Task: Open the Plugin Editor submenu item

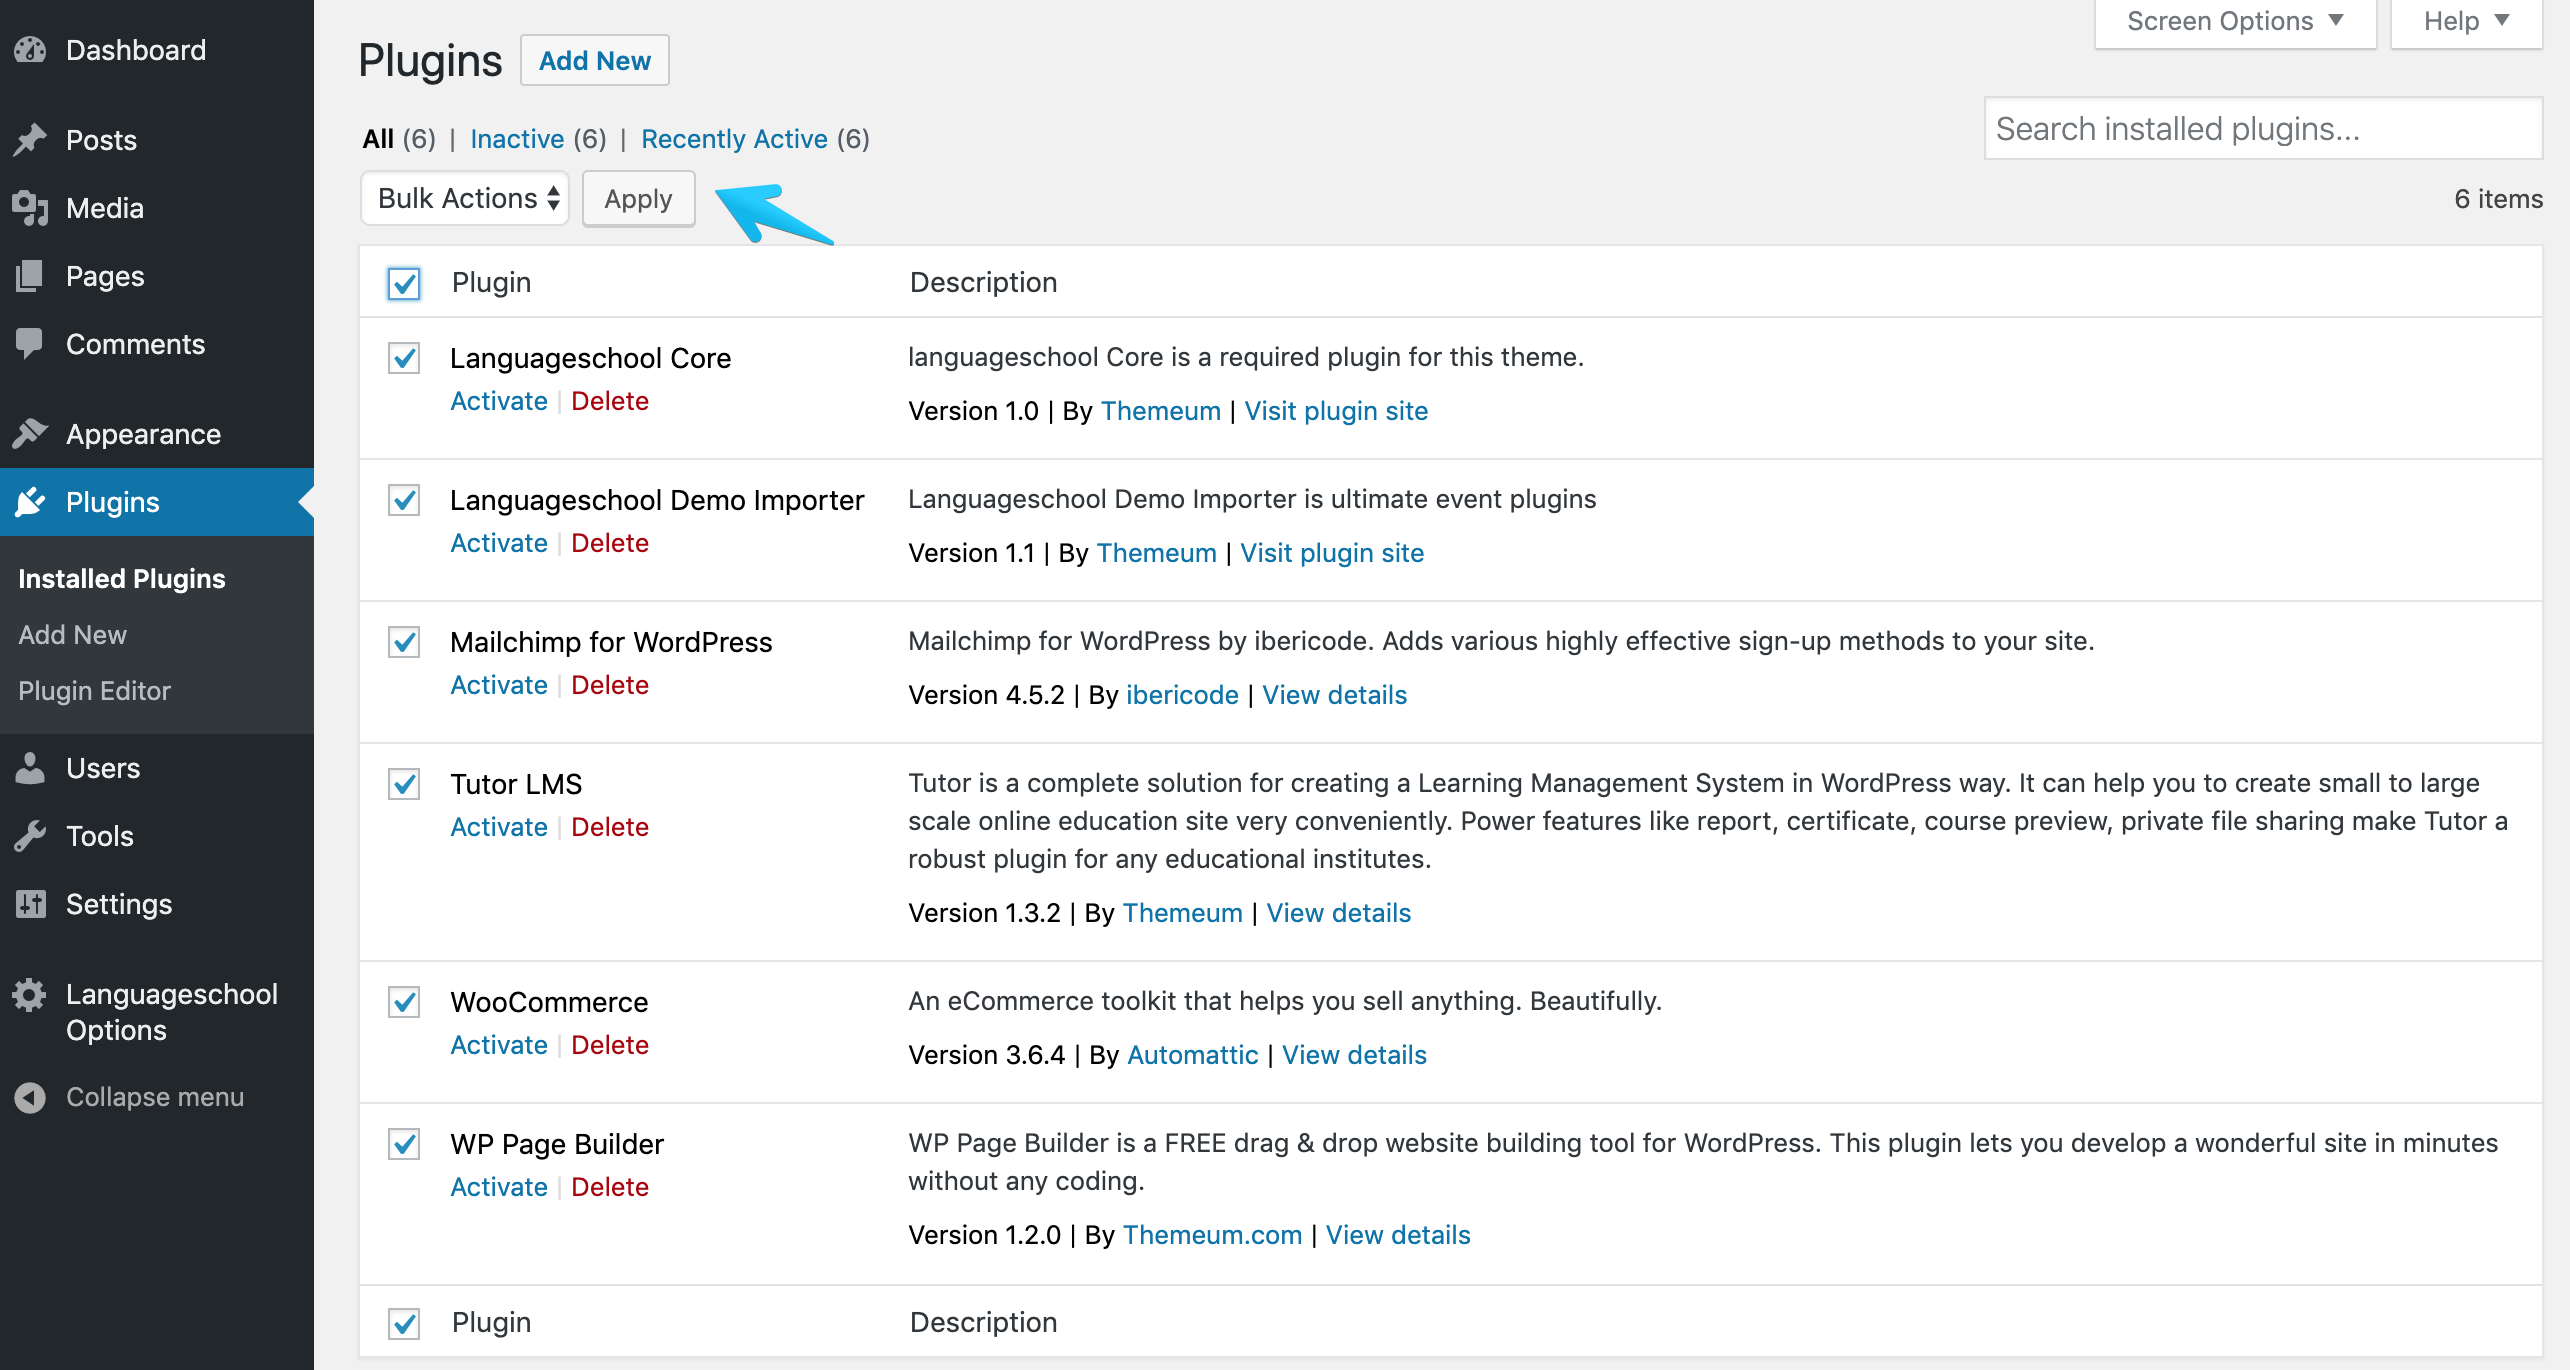Action: [x=94, y=691]
